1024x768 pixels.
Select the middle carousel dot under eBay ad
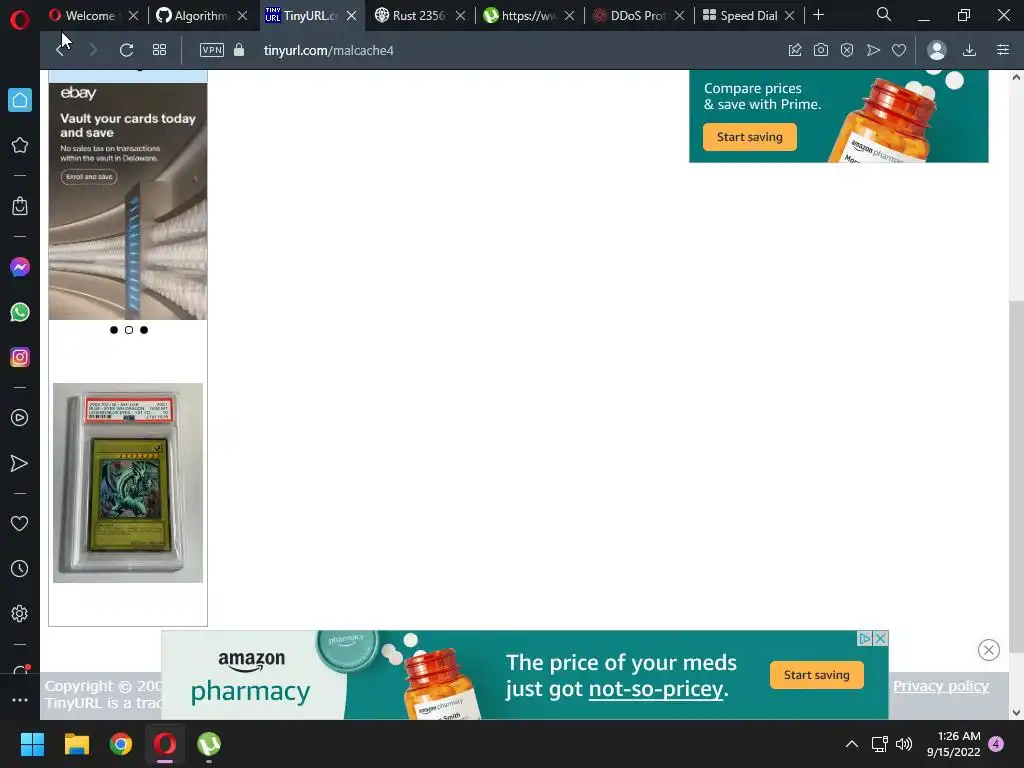pos(129,330)
